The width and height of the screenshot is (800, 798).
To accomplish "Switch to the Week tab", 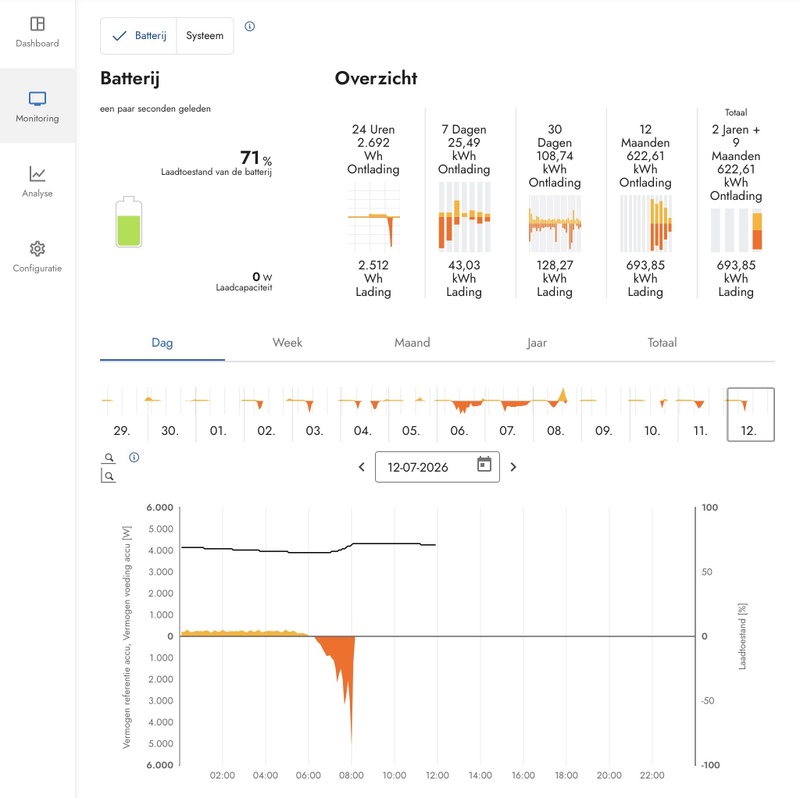I will click(x=287, y=342).
